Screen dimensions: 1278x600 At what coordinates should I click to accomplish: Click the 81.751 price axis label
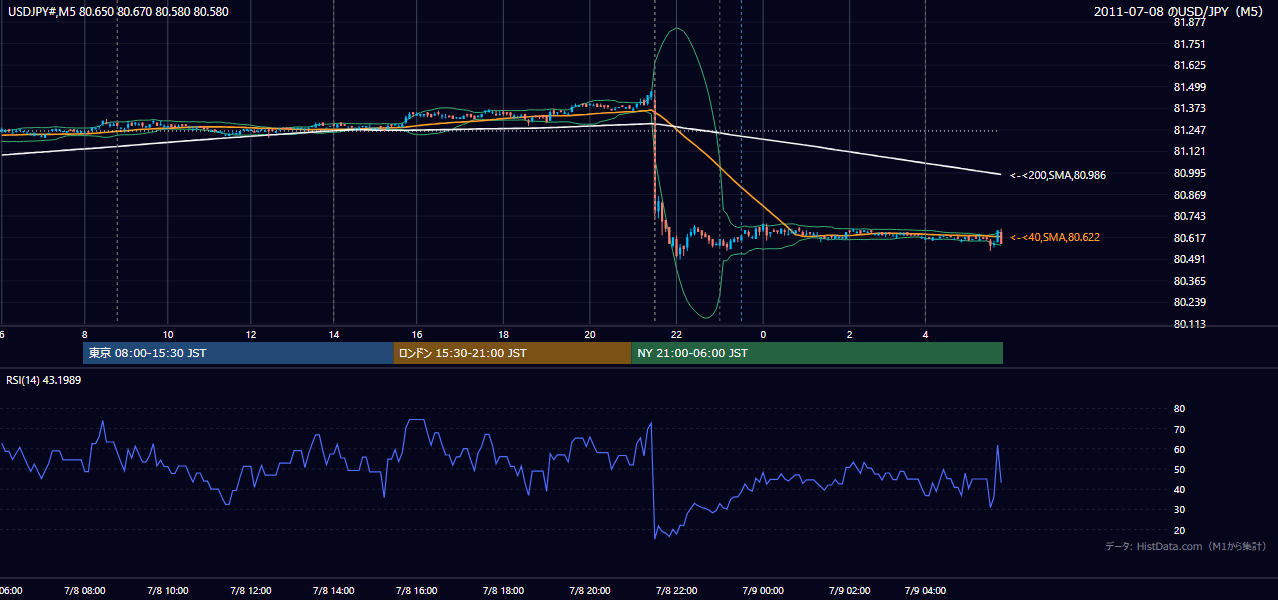pyautogui.click(x=1189, y=44)
